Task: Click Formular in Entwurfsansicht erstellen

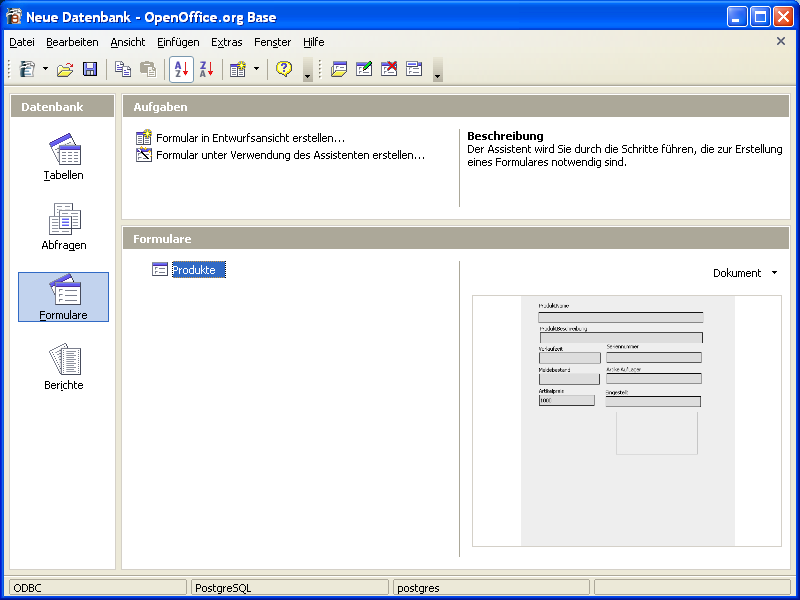Action: pos(250,138)
